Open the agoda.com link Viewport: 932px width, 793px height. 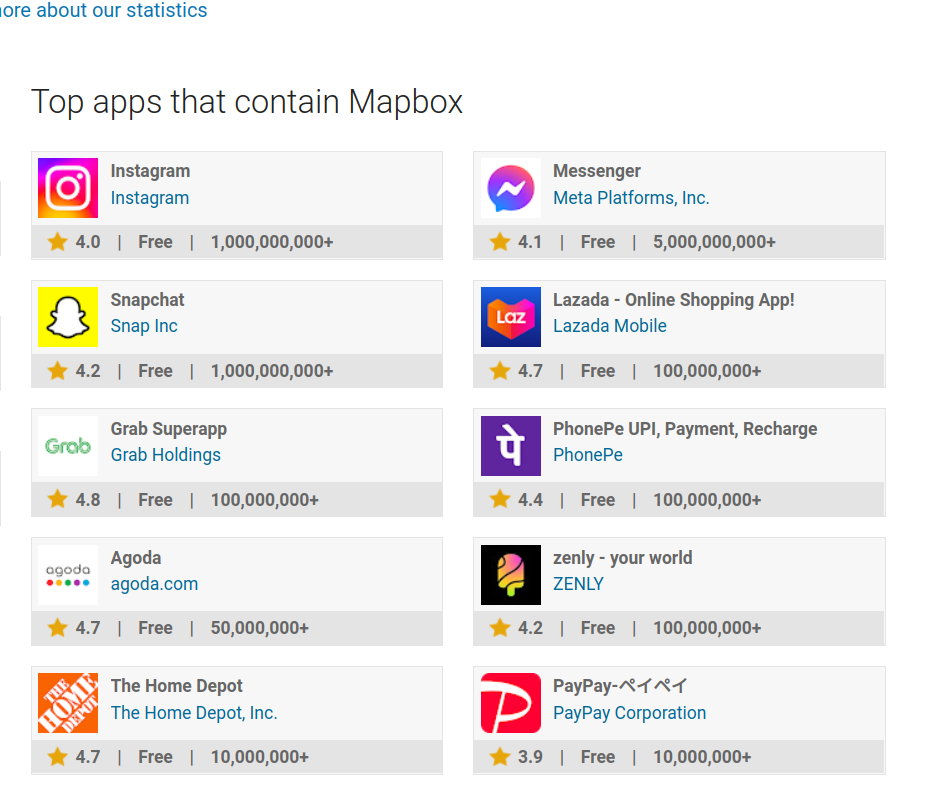point(154,583)
